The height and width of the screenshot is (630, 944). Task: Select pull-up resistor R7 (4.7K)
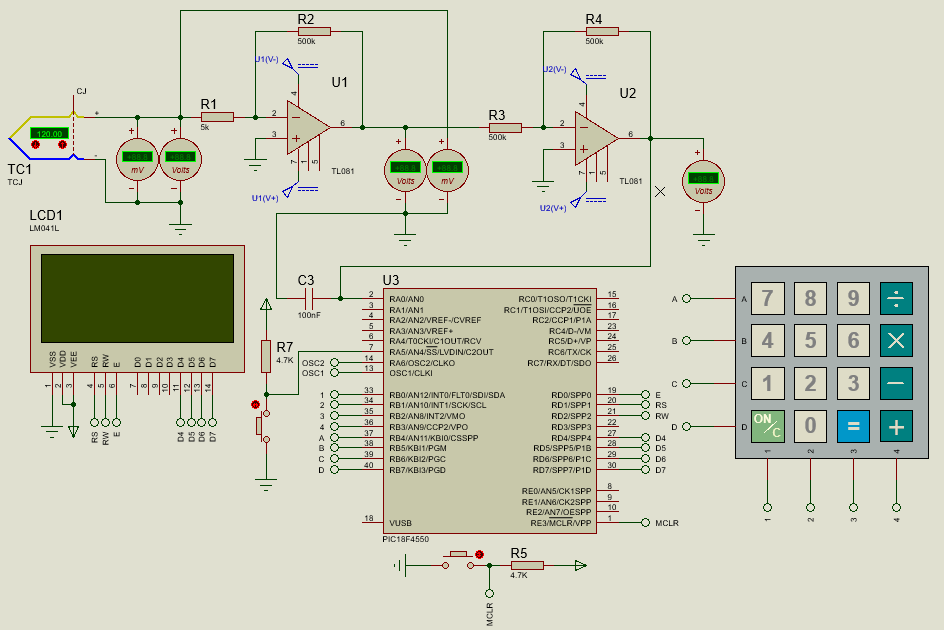click(266, 356)
